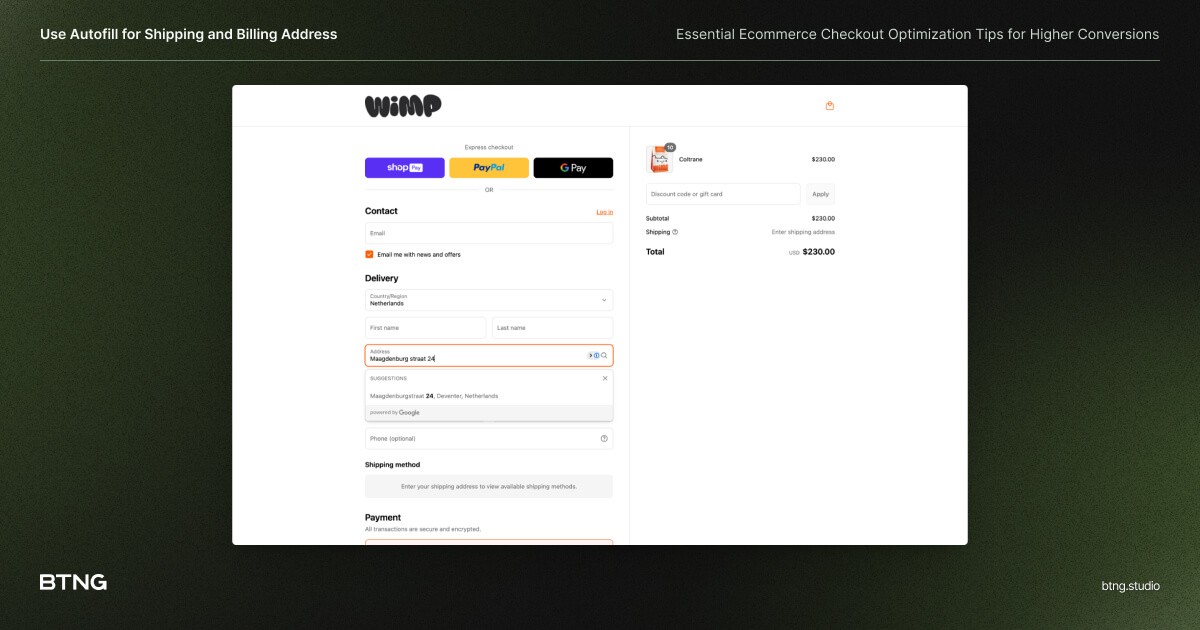Pay with PayPal express checkout
This screenshot has height=630, width=1200.
(489, 168)
